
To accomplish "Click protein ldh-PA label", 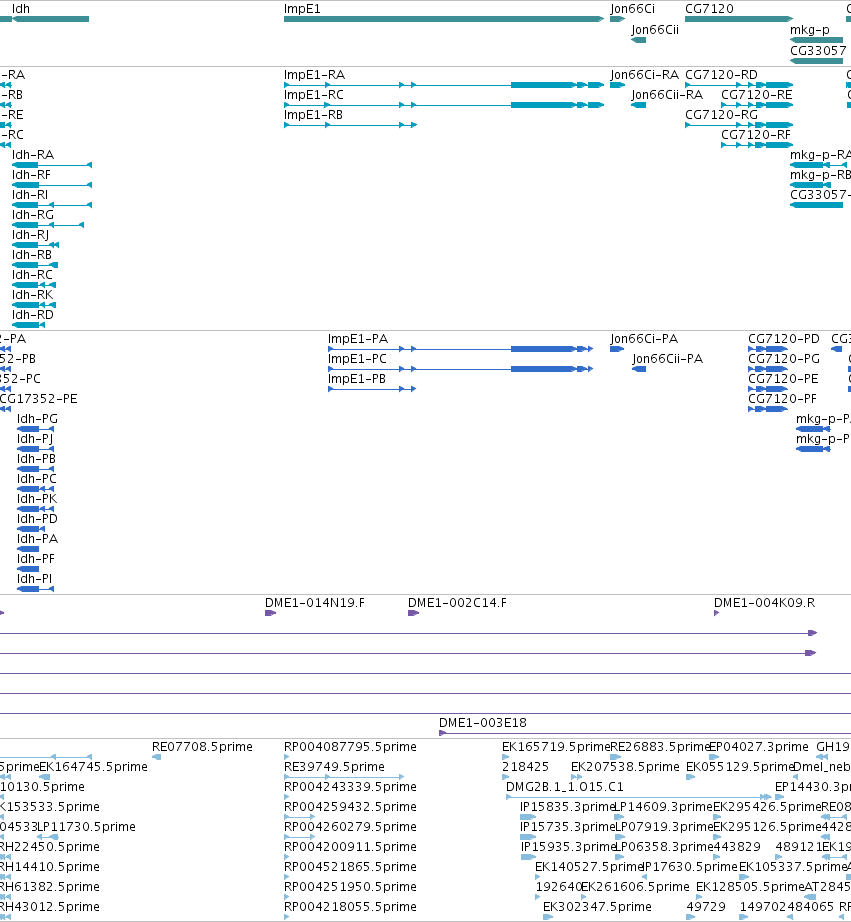I will (x=38, y=539).
